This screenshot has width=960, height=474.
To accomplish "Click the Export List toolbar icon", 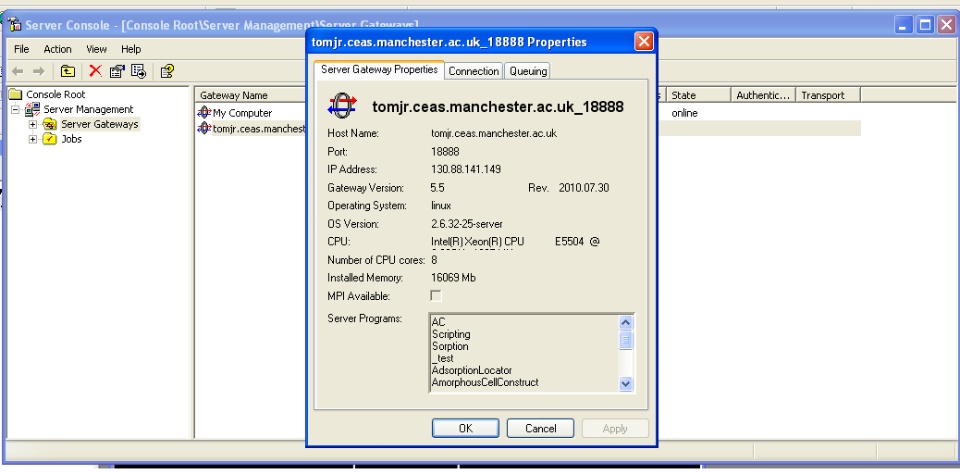I will click(138, 72).
